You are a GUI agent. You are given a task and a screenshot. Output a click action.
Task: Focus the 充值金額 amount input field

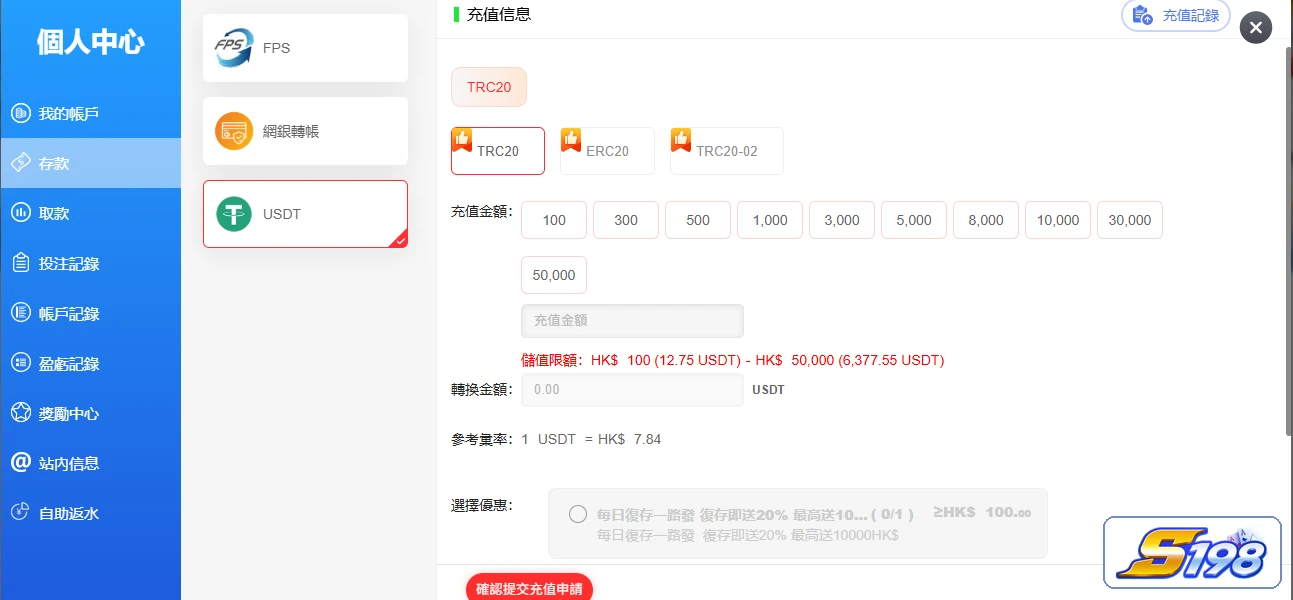click(632, 321)
